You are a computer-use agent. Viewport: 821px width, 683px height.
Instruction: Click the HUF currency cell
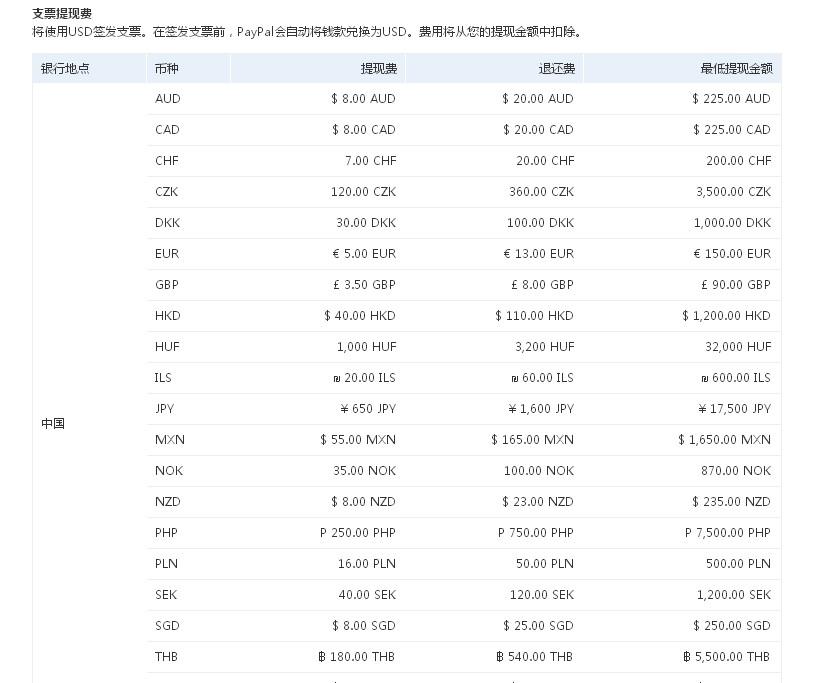pos(167,346)
